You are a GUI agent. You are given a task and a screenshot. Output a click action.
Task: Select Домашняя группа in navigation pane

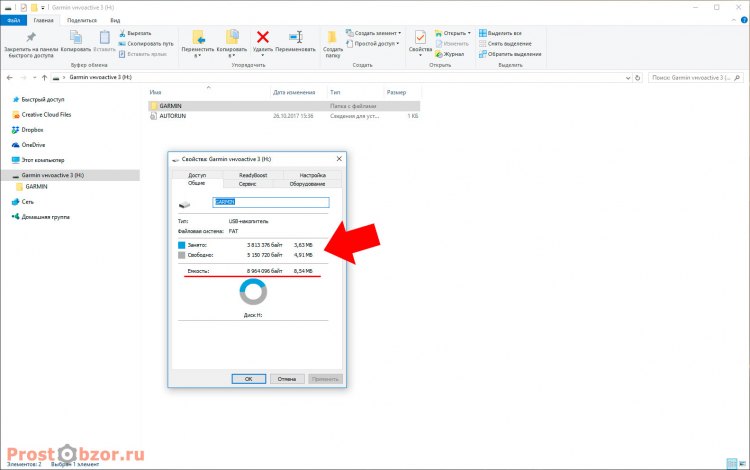pos(41,217)
